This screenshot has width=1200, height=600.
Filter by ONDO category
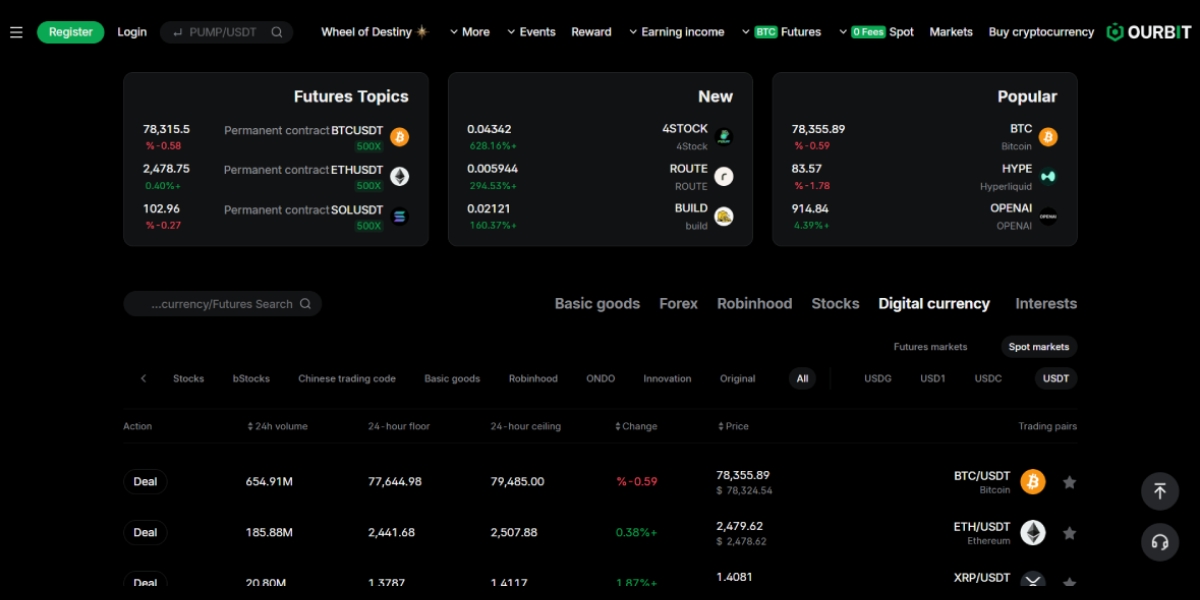[x=600, y=379]
